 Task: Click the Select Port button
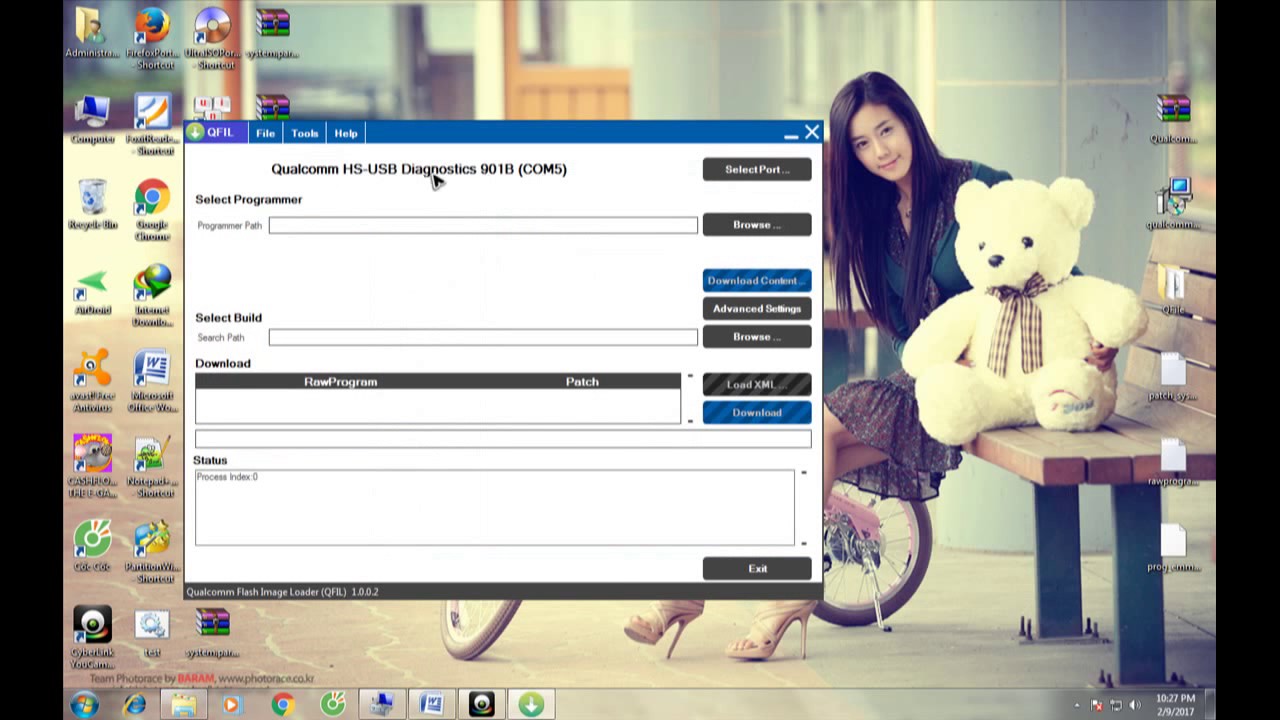(757, 169)
